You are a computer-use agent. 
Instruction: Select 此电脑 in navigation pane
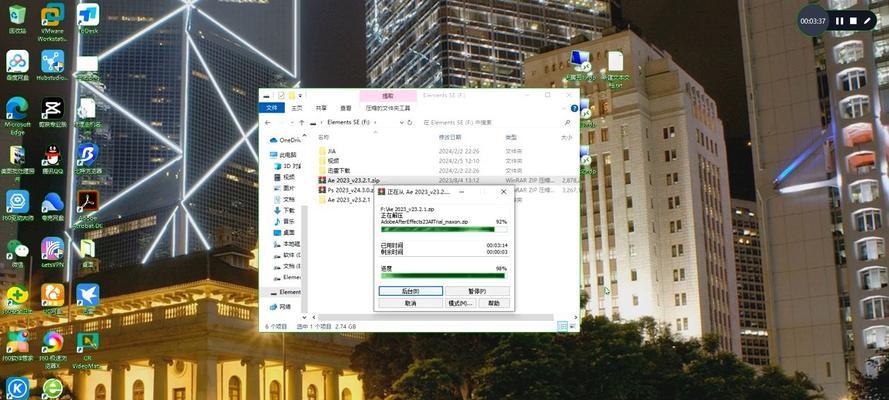click(x=283, y=155)
